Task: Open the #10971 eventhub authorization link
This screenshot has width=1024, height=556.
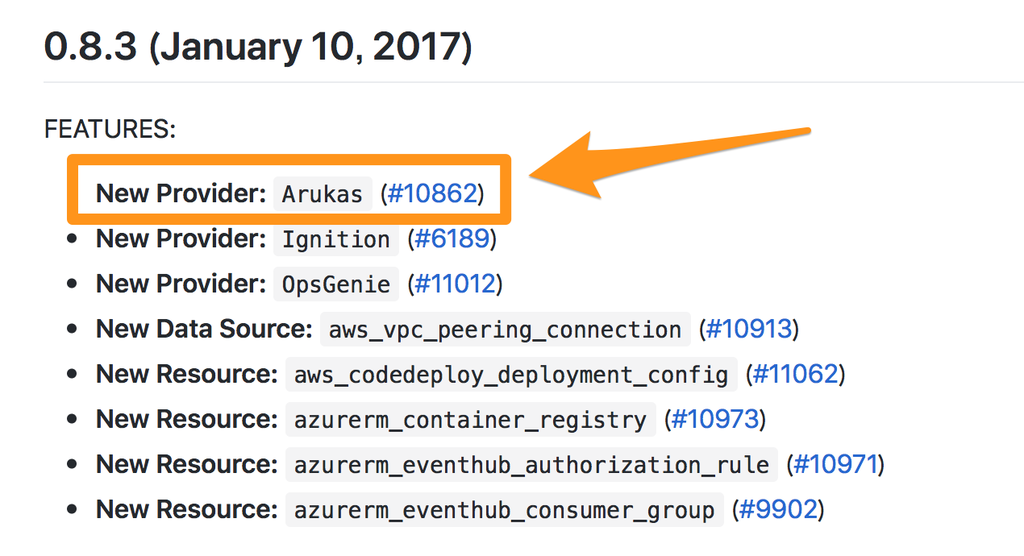Action: tap(832, 465)
